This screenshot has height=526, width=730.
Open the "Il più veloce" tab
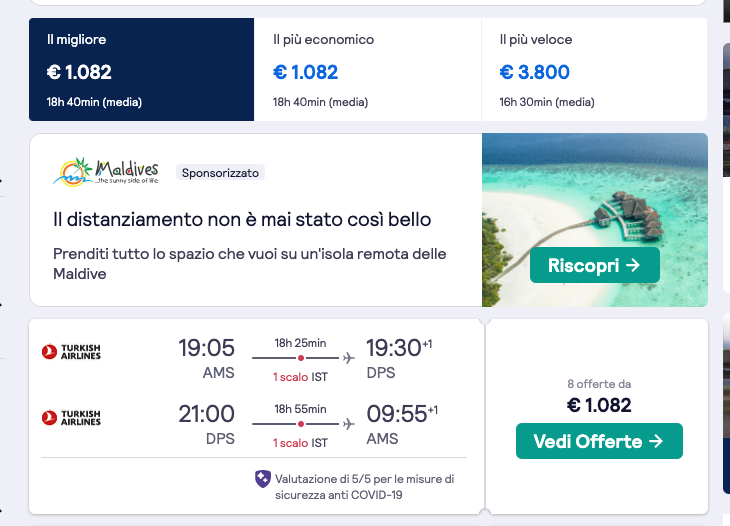(x=595, y=69)
